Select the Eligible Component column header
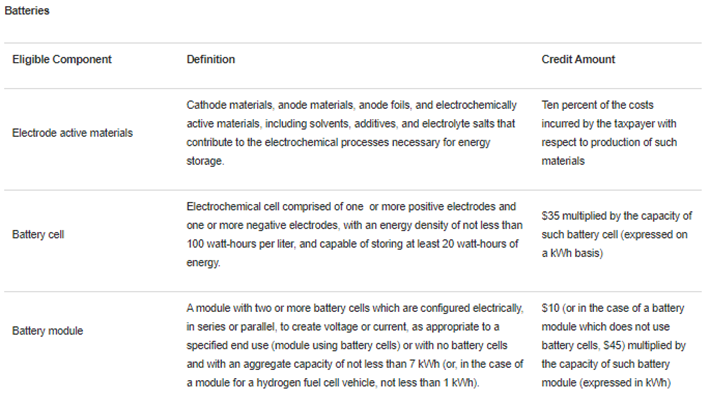 click(61, 60)
